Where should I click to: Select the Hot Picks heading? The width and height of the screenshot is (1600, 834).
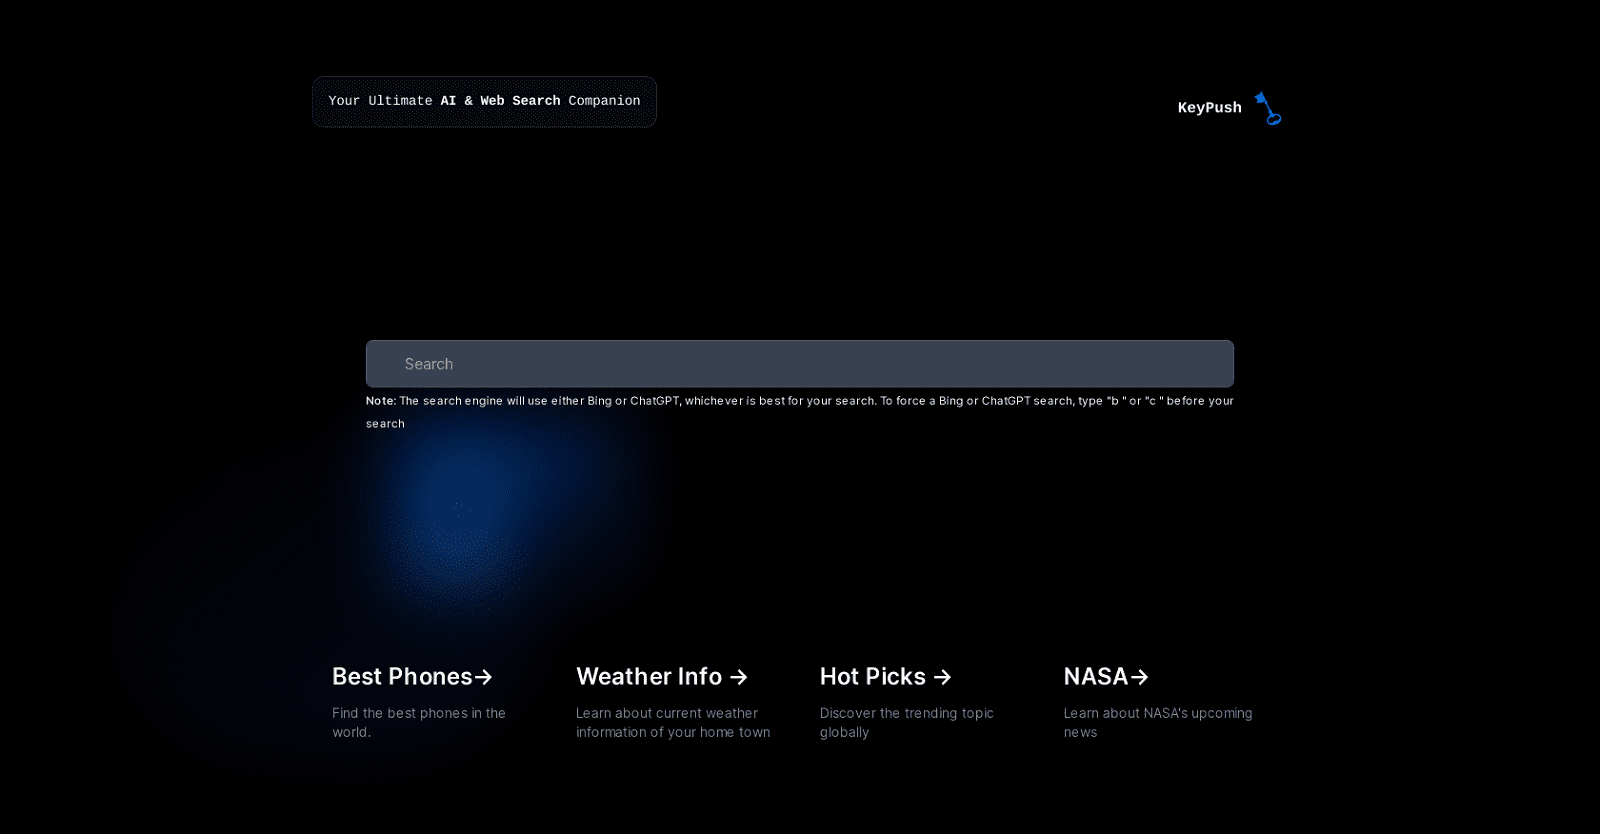[x=872, y=677]
